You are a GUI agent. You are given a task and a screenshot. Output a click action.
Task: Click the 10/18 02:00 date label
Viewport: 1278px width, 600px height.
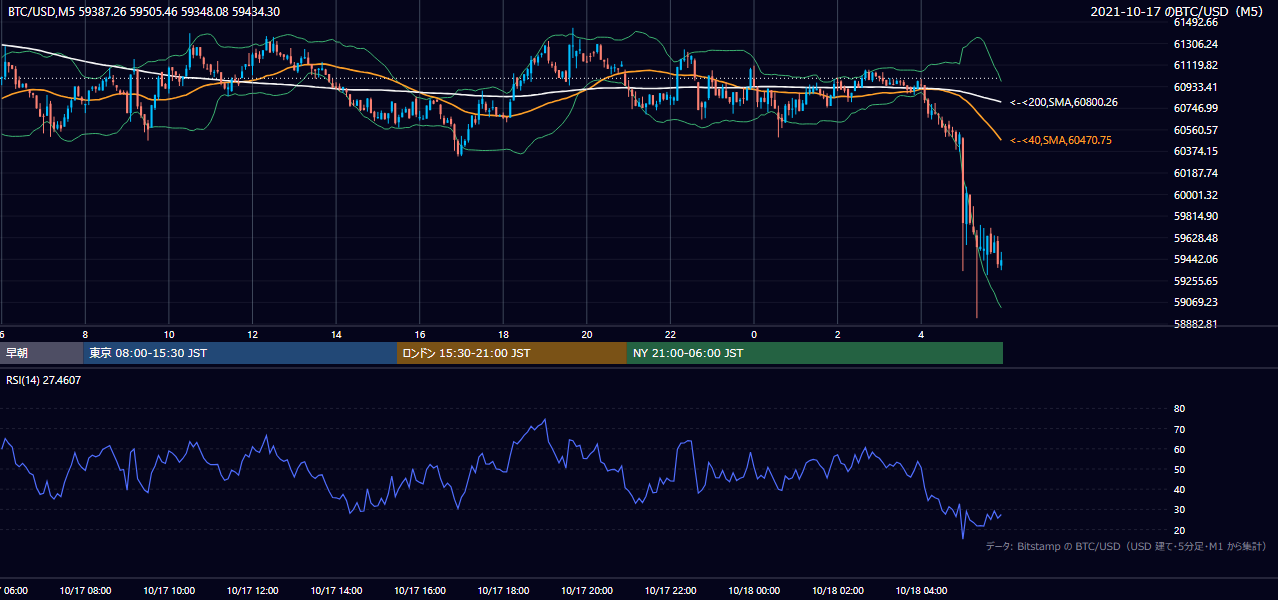(838, 591)
